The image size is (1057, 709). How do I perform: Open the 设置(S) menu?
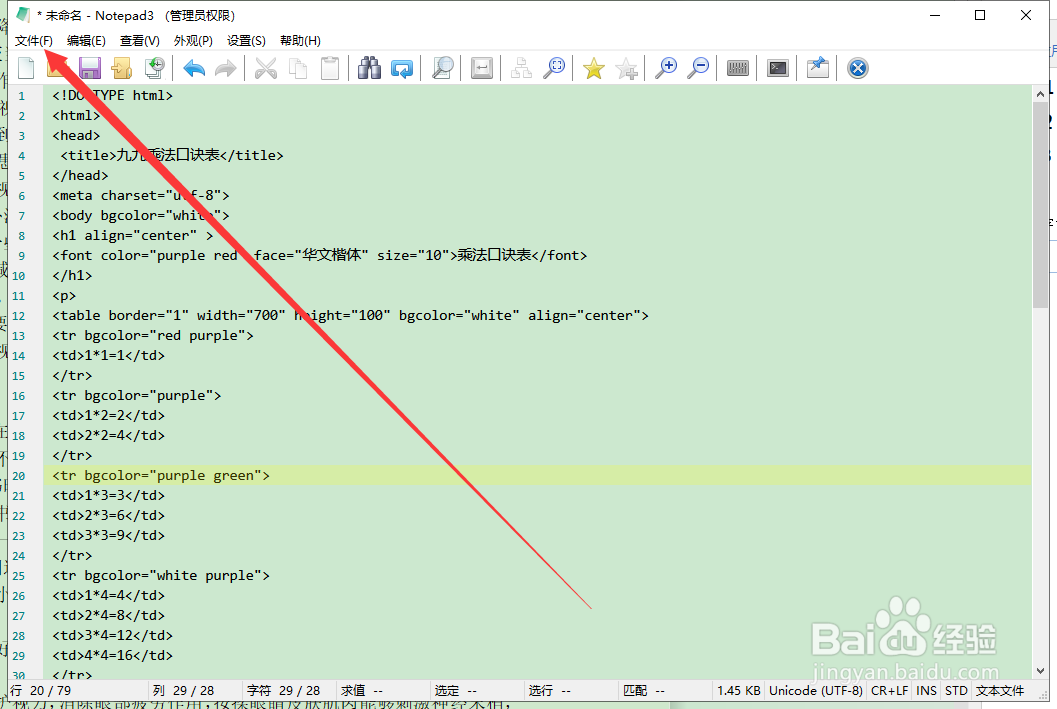coord(246,40)
